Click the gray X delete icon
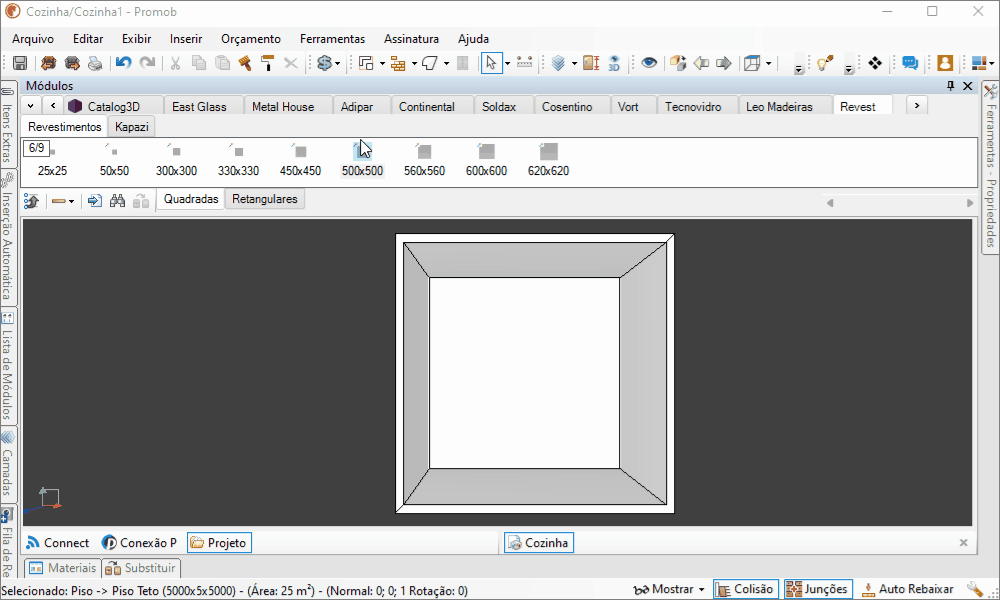This screenshot has width=1000, height=600. pyautogui.click(x=291, y=63)
